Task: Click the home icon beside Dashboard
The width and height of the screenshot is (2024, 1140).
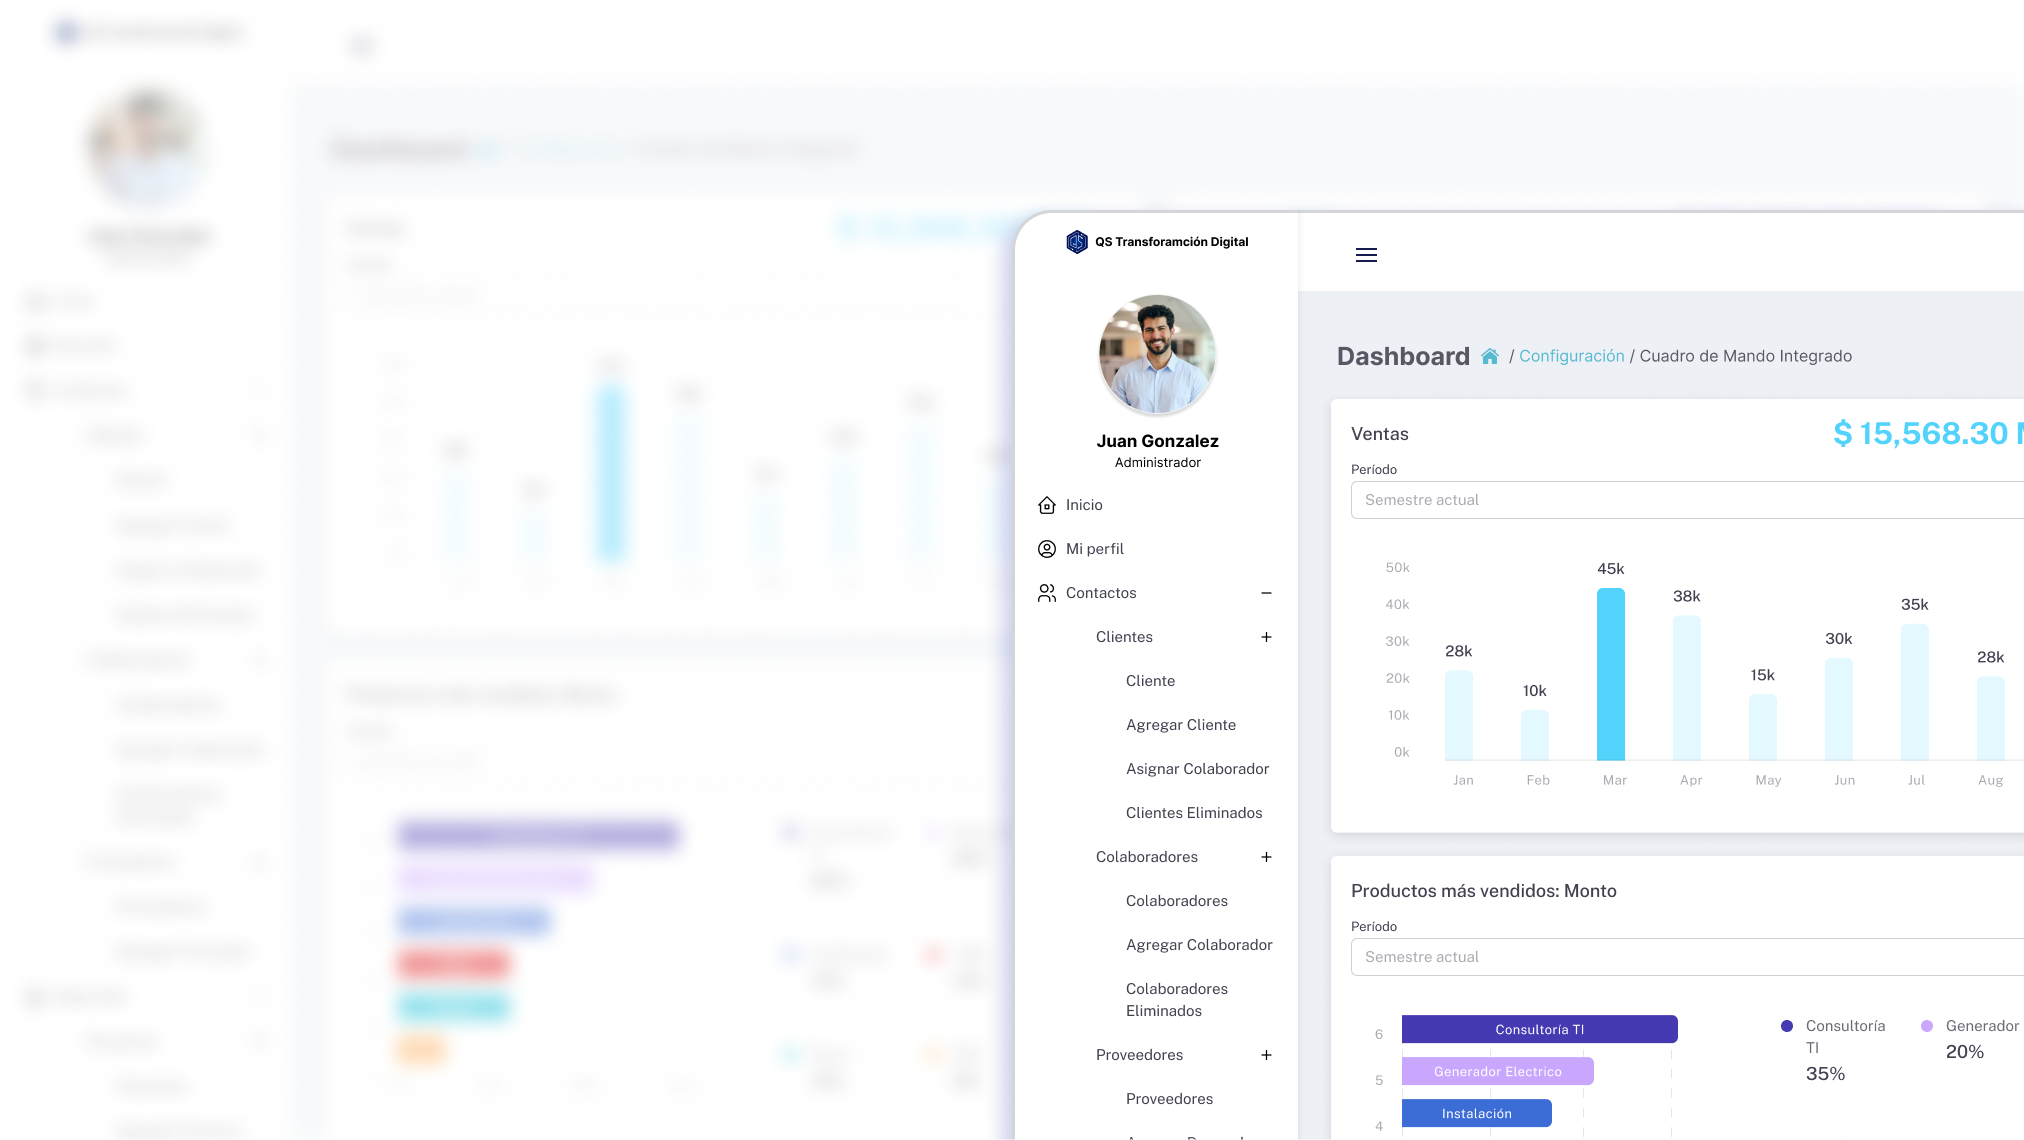Action: tap(1490, 356)
